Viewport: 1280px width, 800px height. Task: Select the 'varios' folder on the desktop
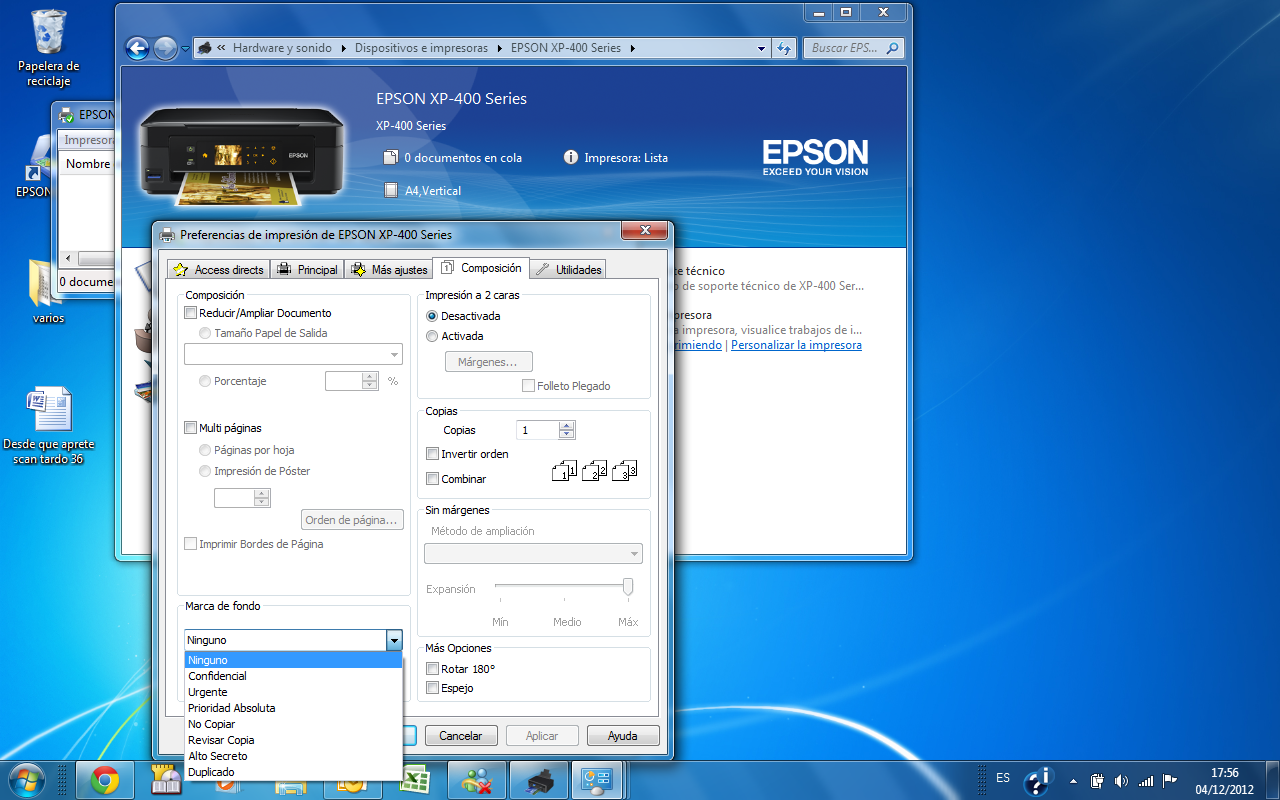pos(47,291)
